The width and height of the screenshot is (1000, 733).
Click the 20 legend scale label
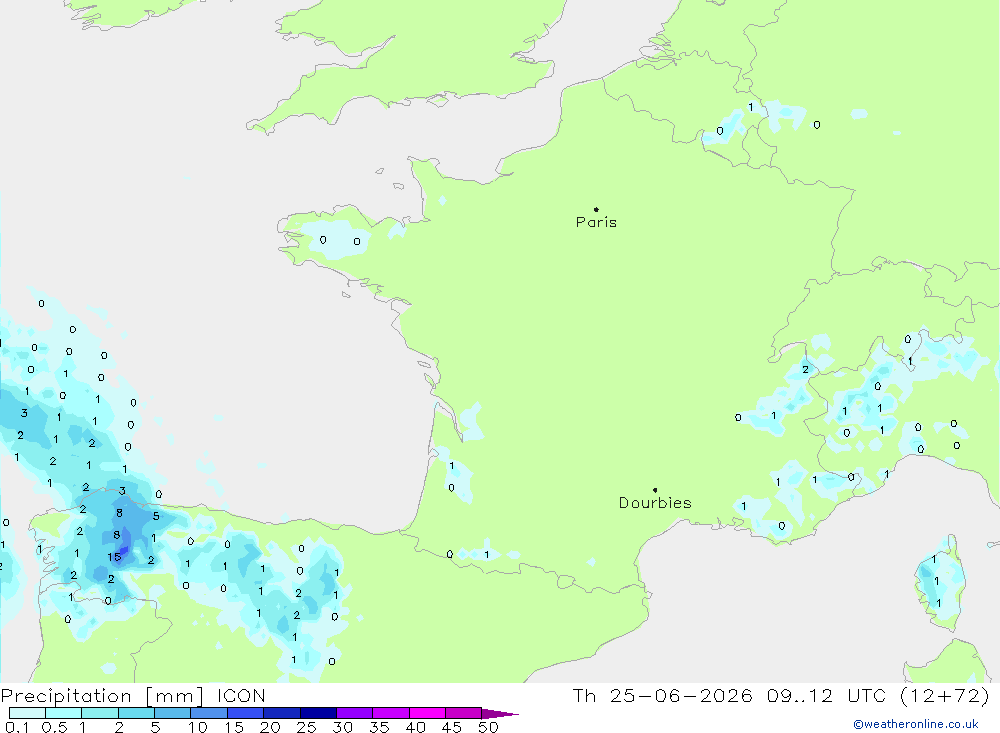tap(270, 727)
